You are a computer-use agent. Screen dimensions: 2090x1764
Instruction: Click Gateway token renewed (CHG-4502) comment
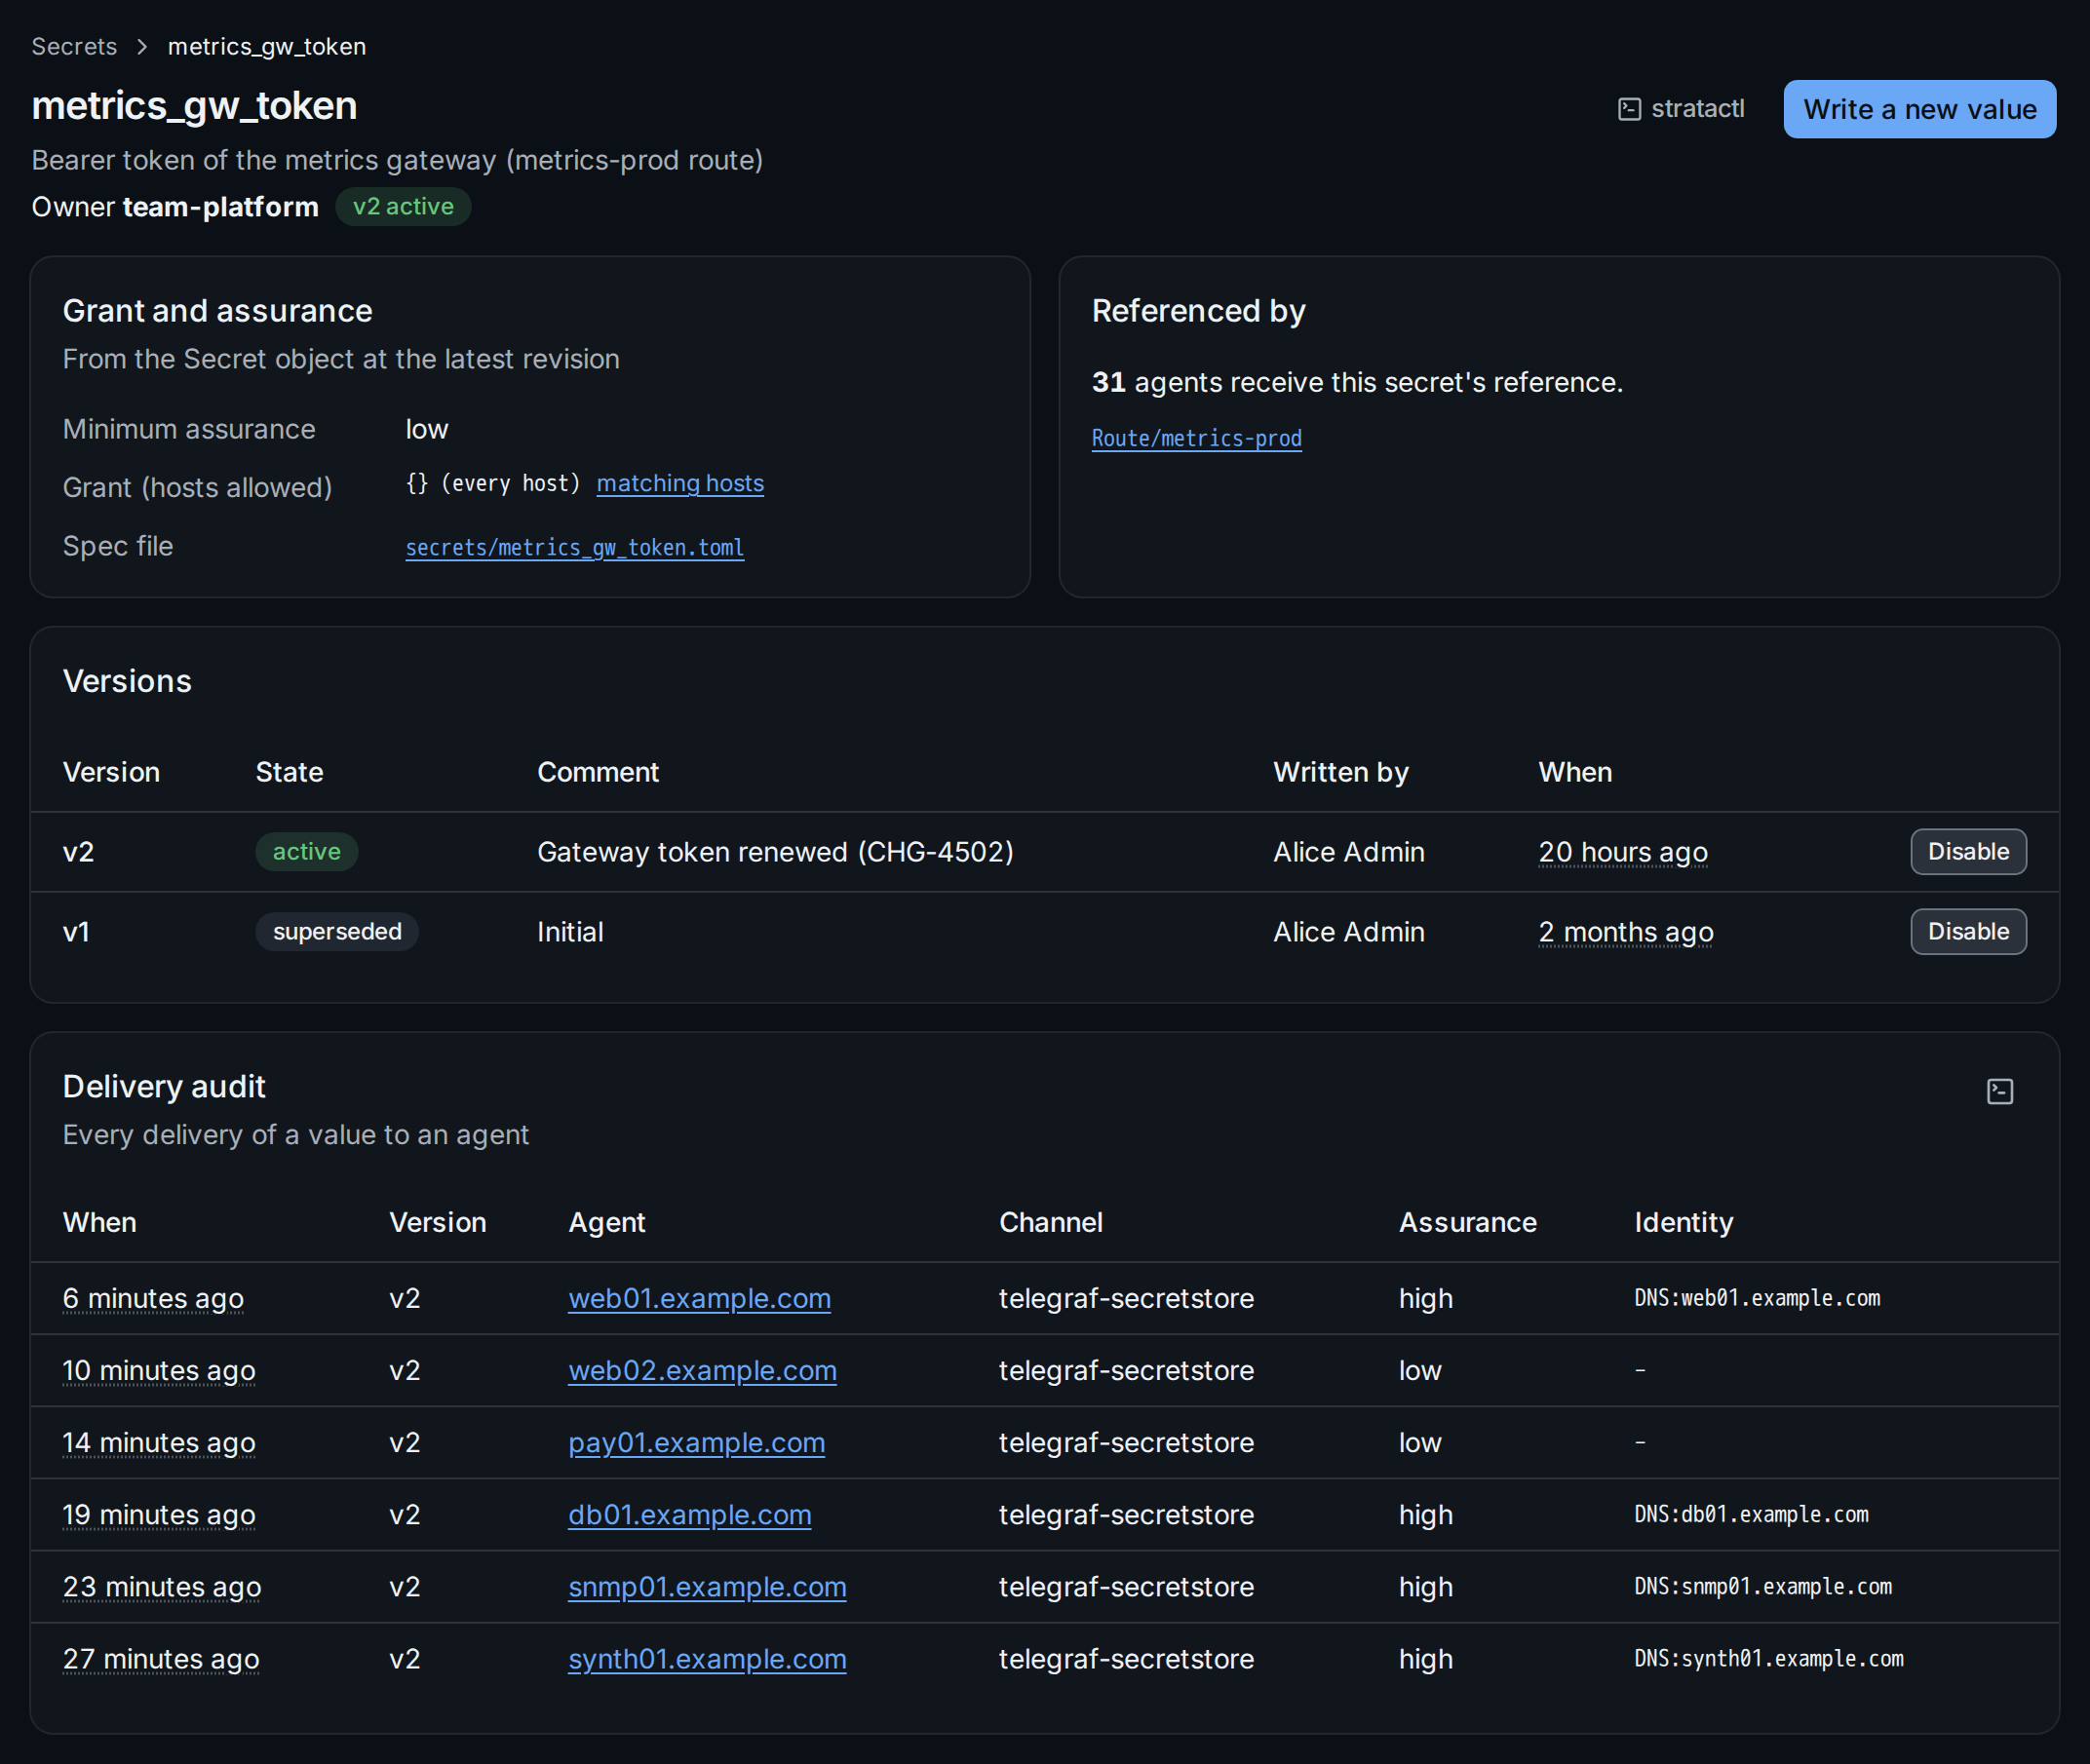click(775, 852)
